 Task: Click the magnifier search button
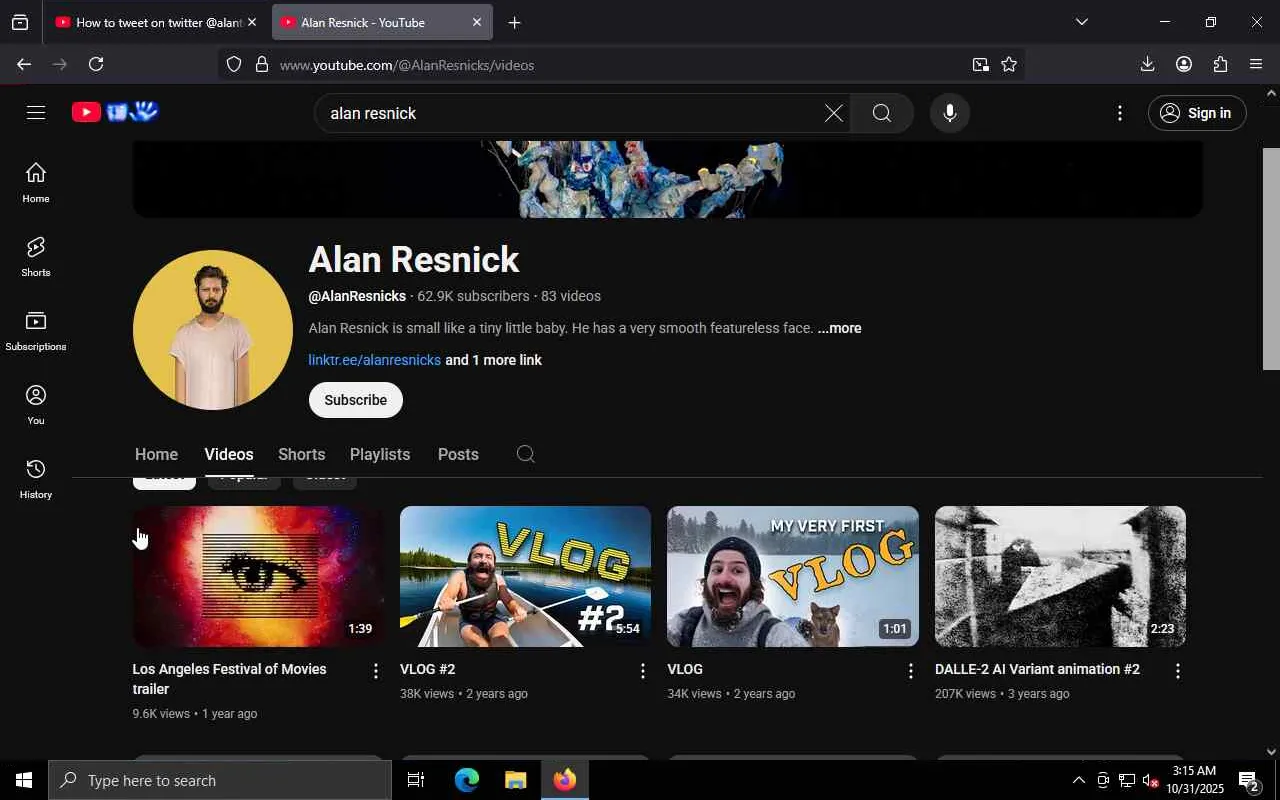point(881,113)
